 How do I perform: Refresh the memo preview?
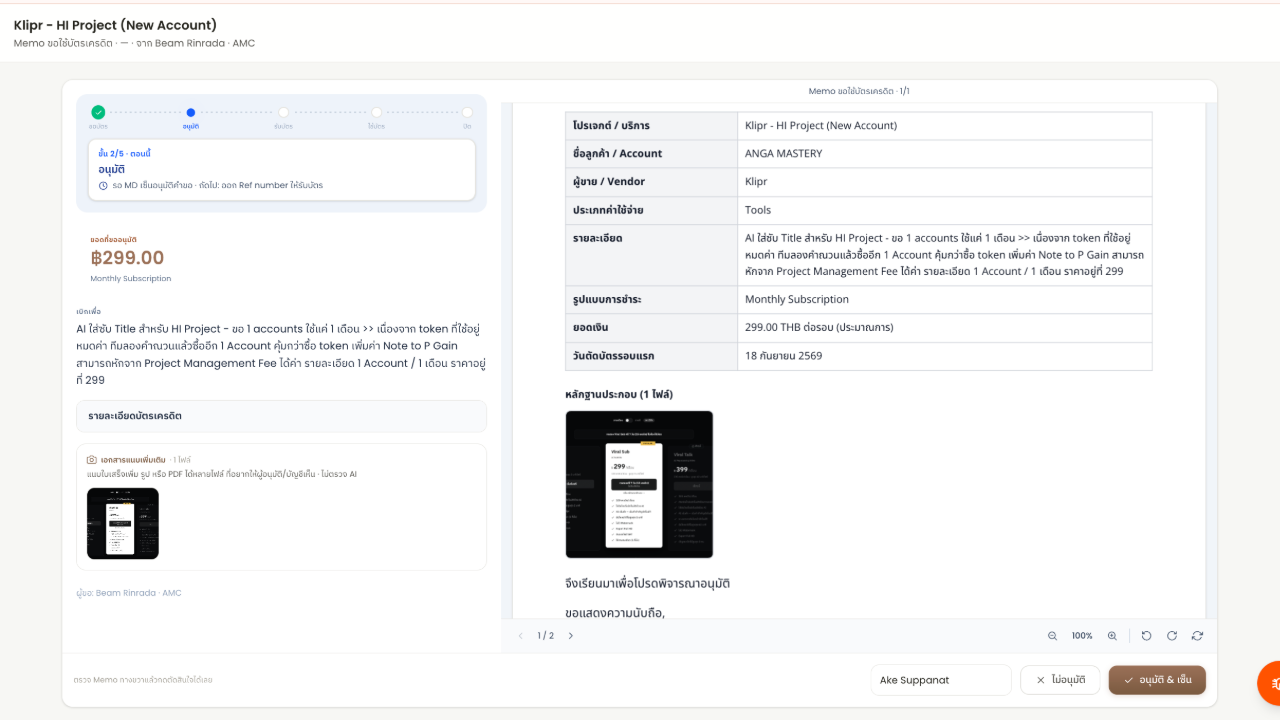coord(1197,636)
